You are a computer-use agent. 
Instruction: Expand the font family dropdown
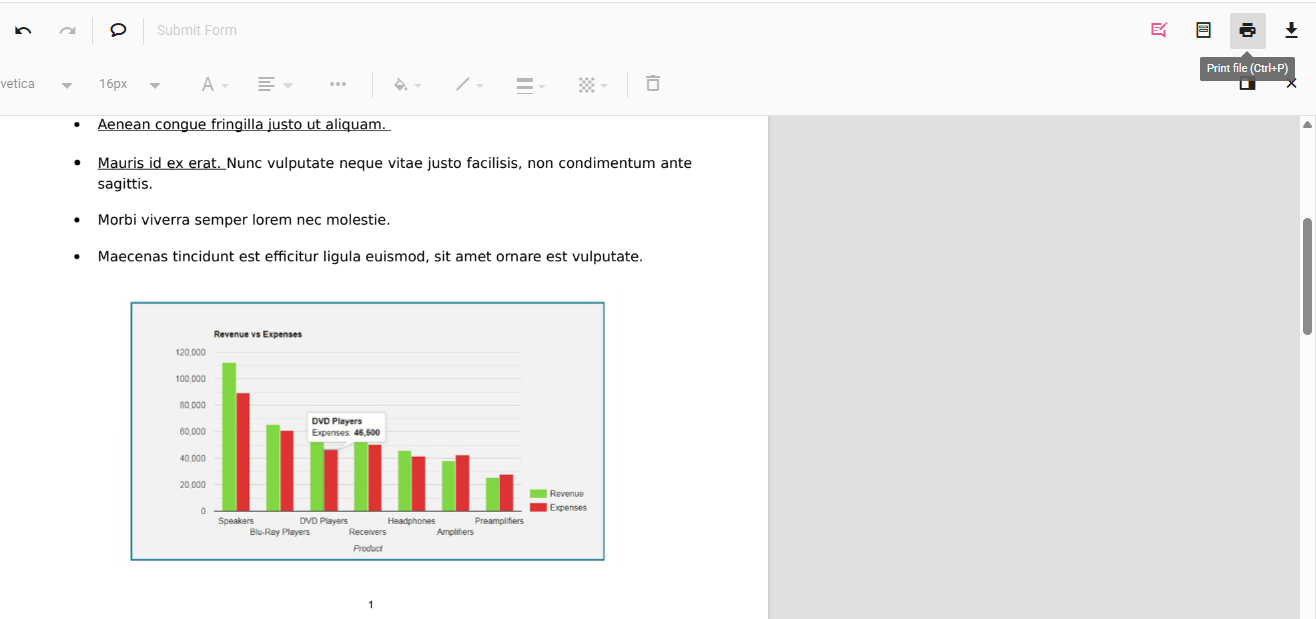[66, 85]
